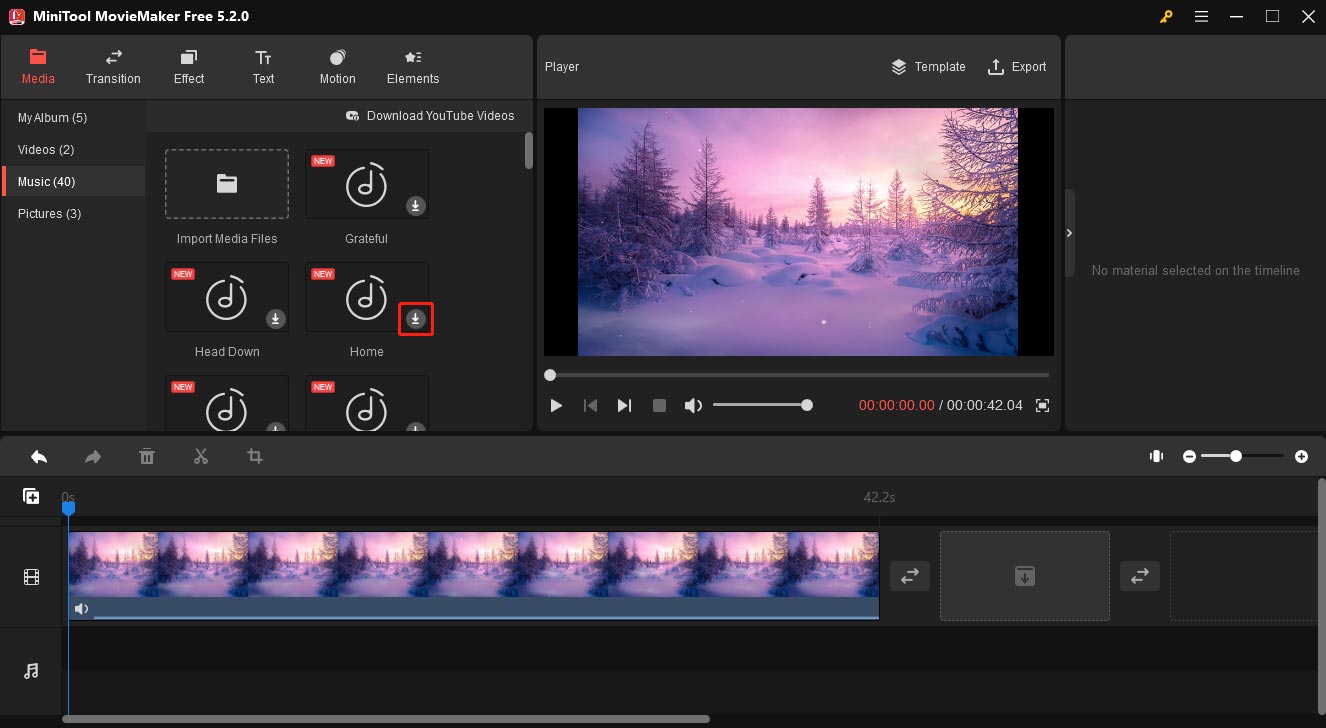Click the Redo arrow
Image resolution: width=1326 pixels, height=728 pixels.
[x=93, y=456]
